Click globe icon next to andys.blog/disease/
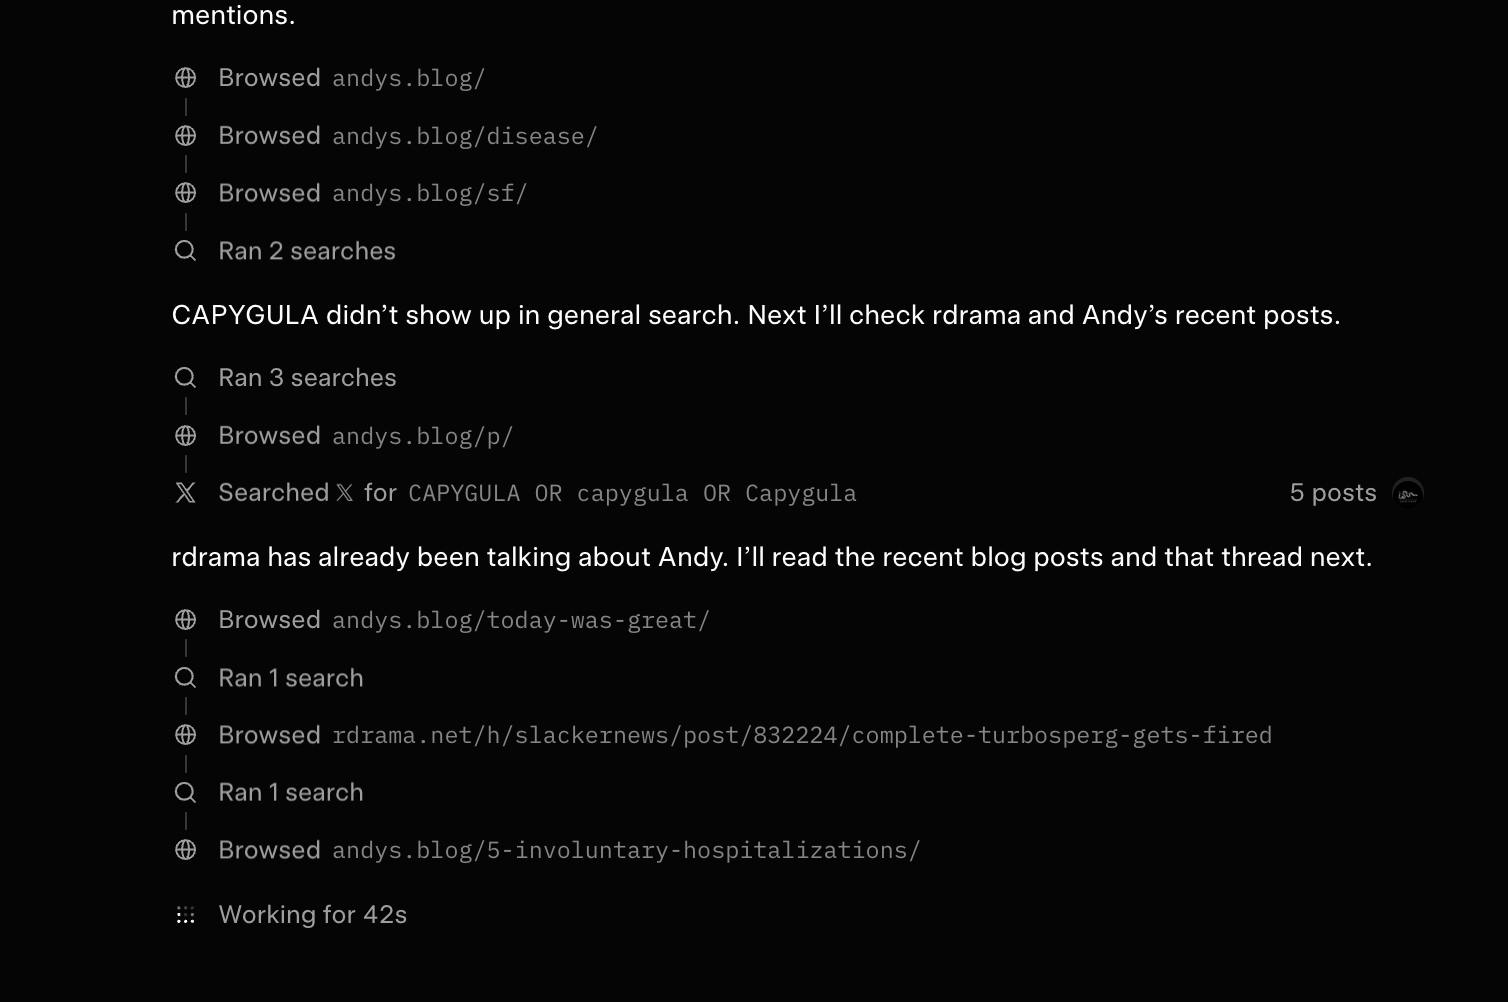The width and height of the screenshot is (1508, 1002). [x=185, y=136]
